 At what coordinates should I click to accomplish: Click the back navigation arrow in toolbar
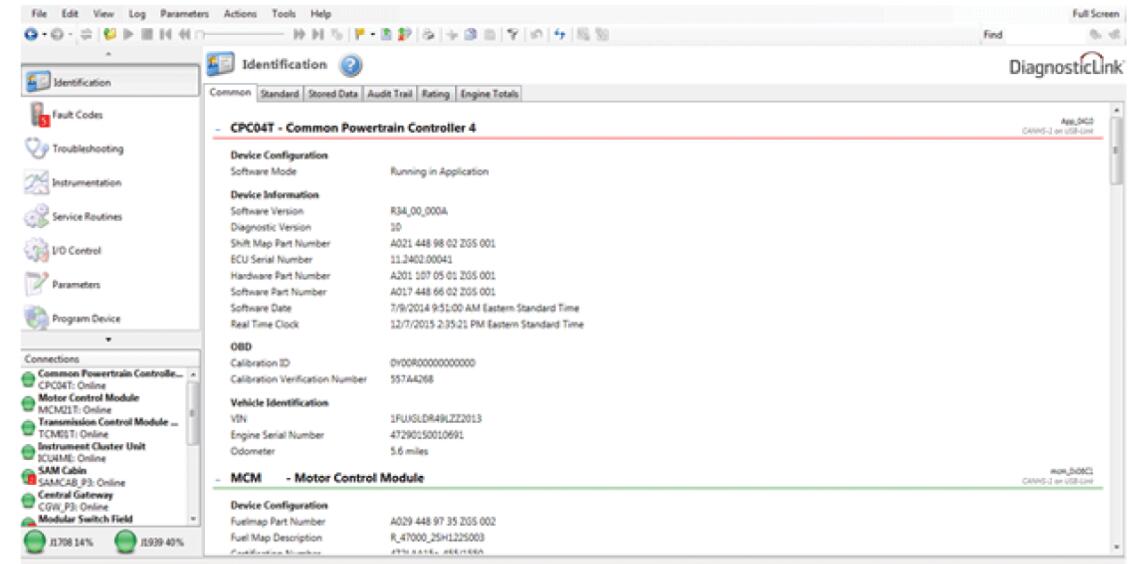click(x=30, y=34)
